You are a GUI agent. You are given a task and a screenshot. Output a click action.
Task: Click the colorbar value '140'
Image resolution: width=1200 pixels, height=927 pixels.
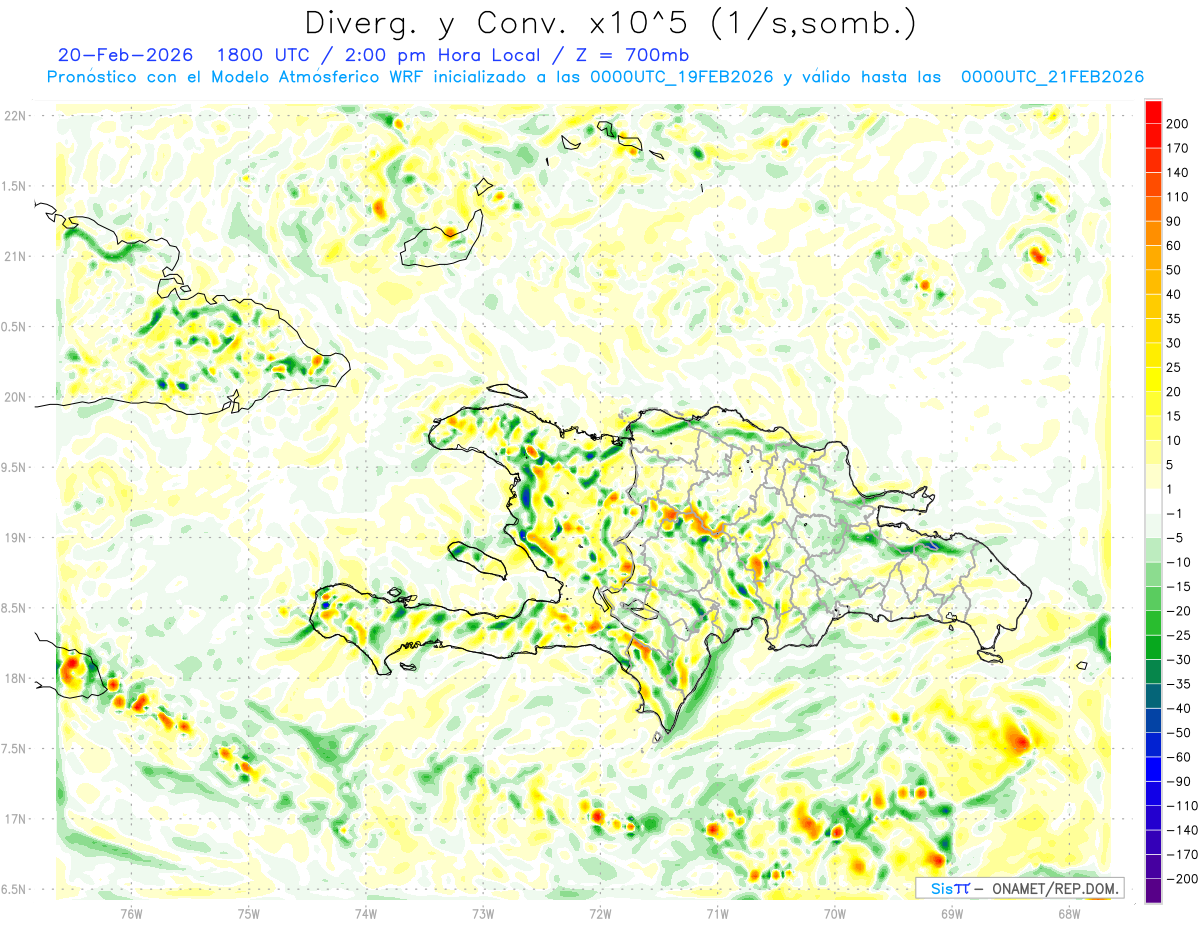pos(1179,173)
